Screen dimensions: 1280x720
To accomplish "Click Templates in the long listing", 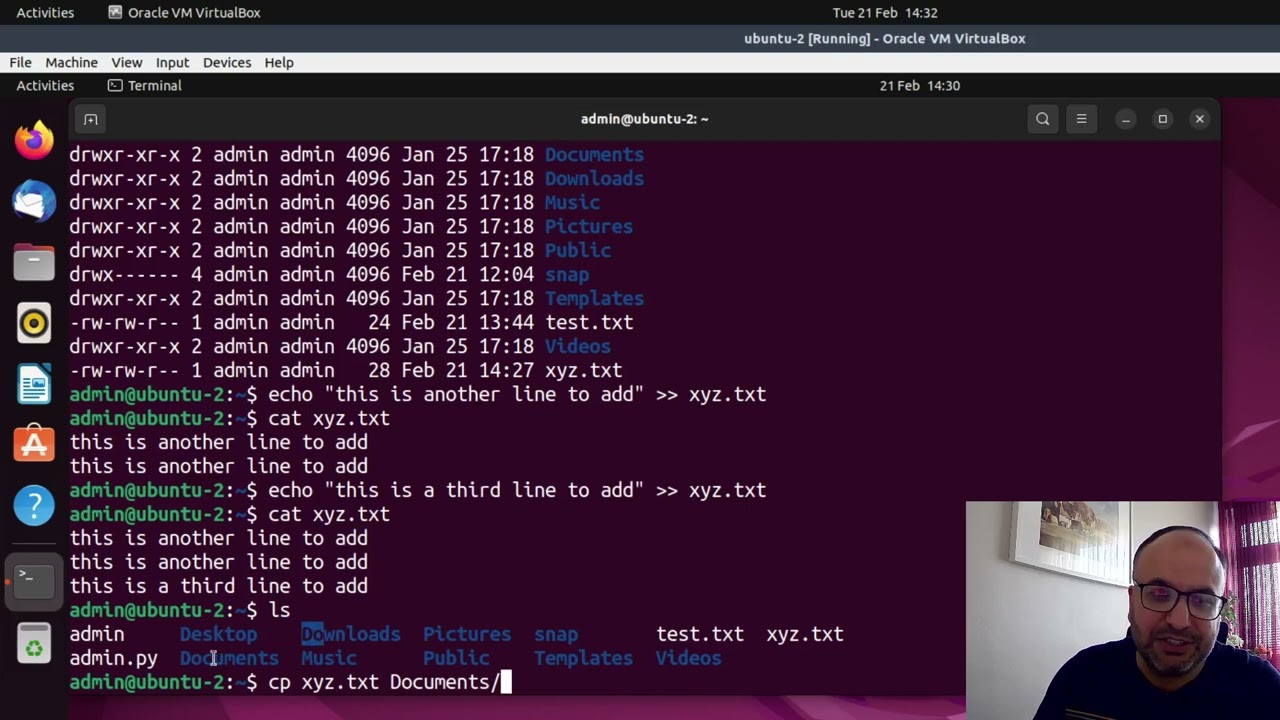I will coord(594,299).
